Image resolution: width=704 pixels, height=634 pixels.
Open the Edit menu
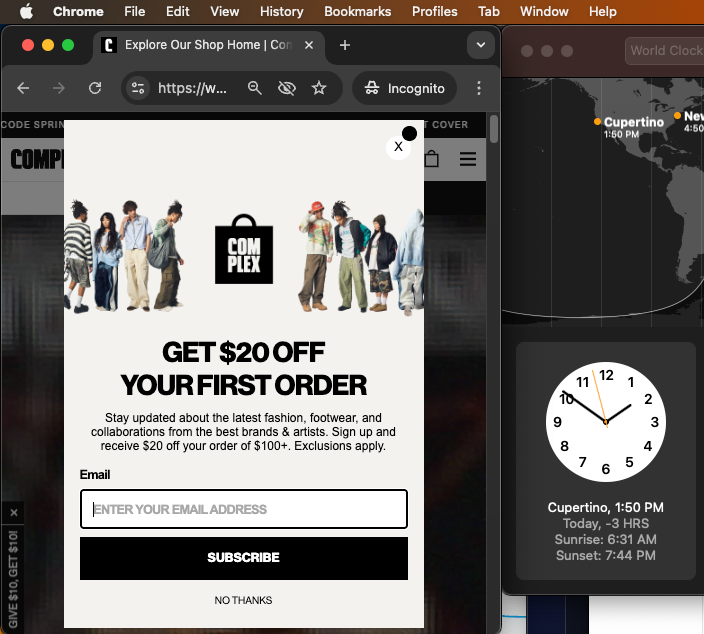click(x=177, y=11)
